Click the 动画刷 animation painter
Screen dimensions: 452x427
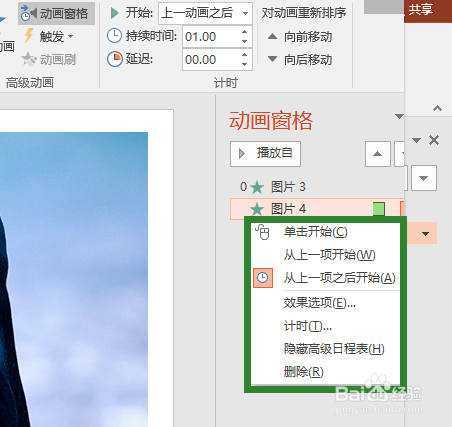(49, 60)
